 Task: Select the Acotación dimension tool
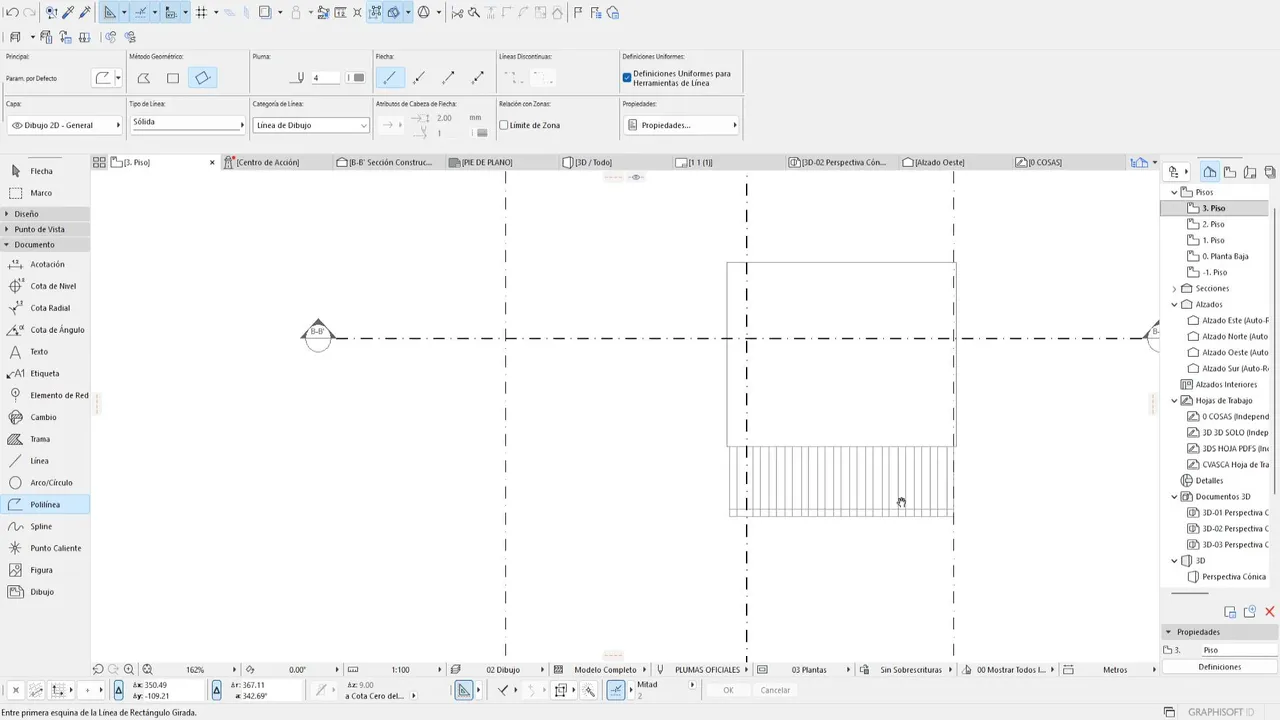[x=45, y=264]
